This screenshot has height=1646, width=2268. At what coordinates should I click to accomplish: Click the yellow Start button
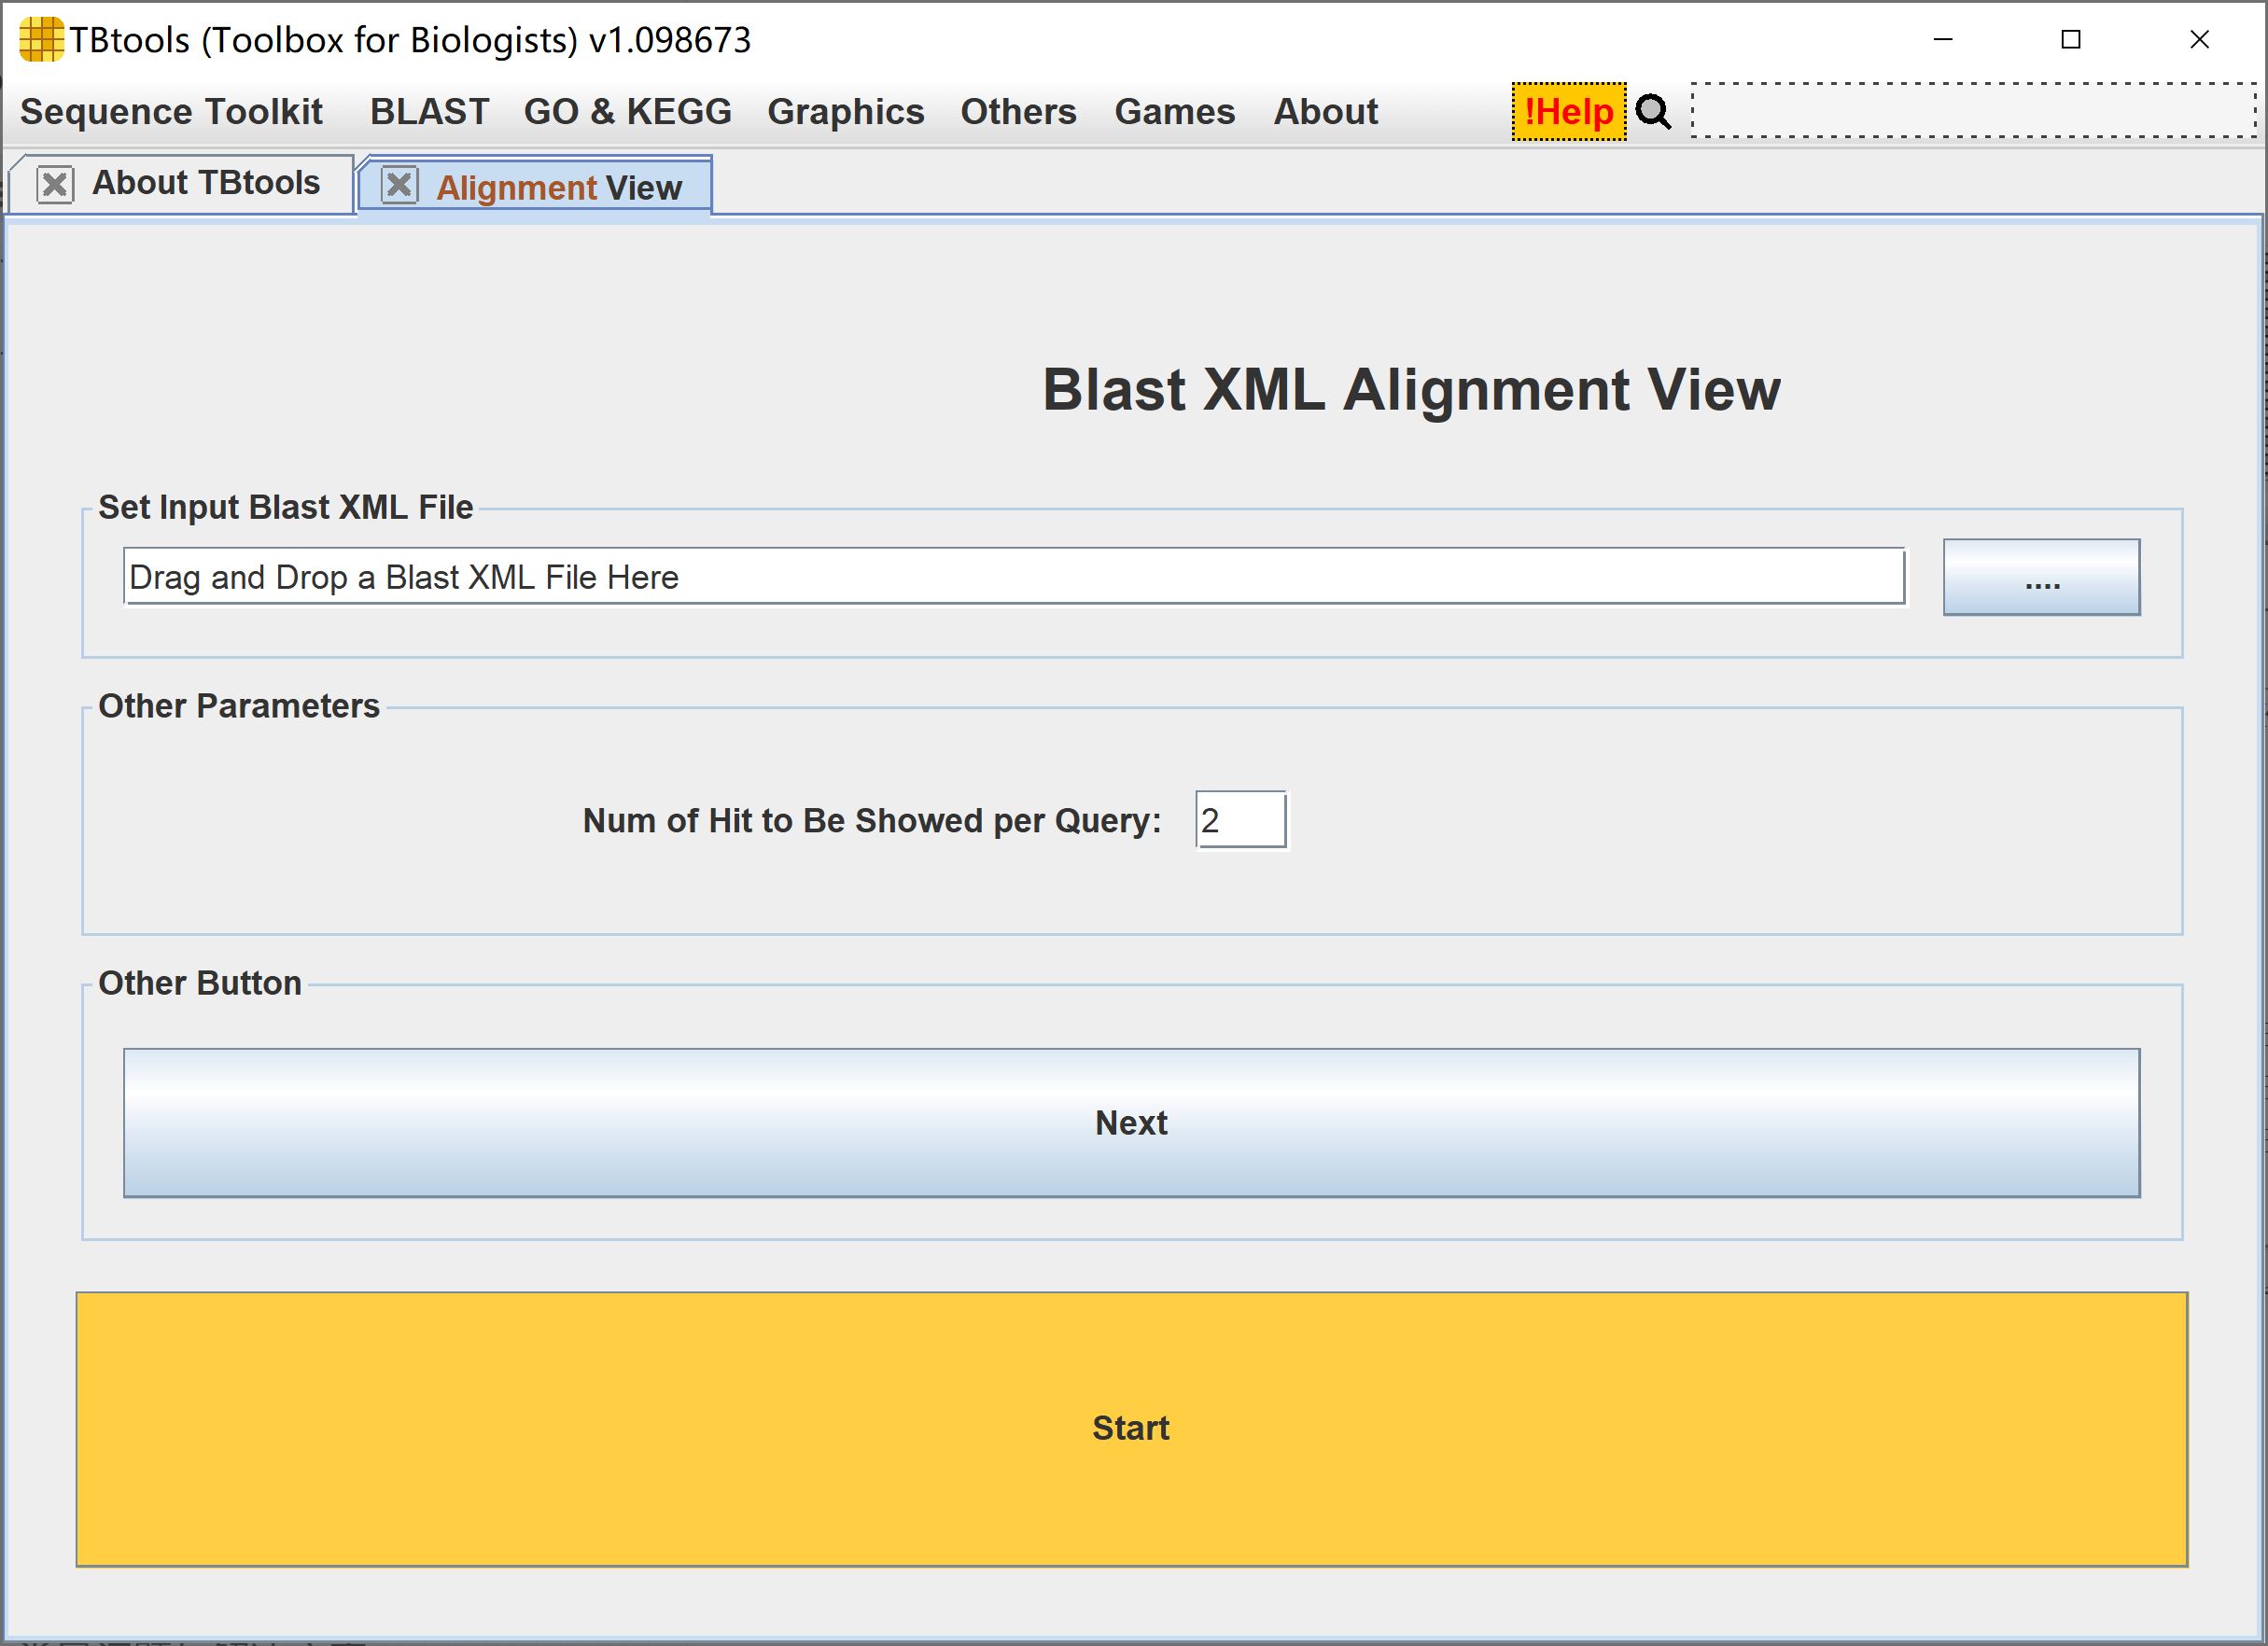tap(1131, 1428)
